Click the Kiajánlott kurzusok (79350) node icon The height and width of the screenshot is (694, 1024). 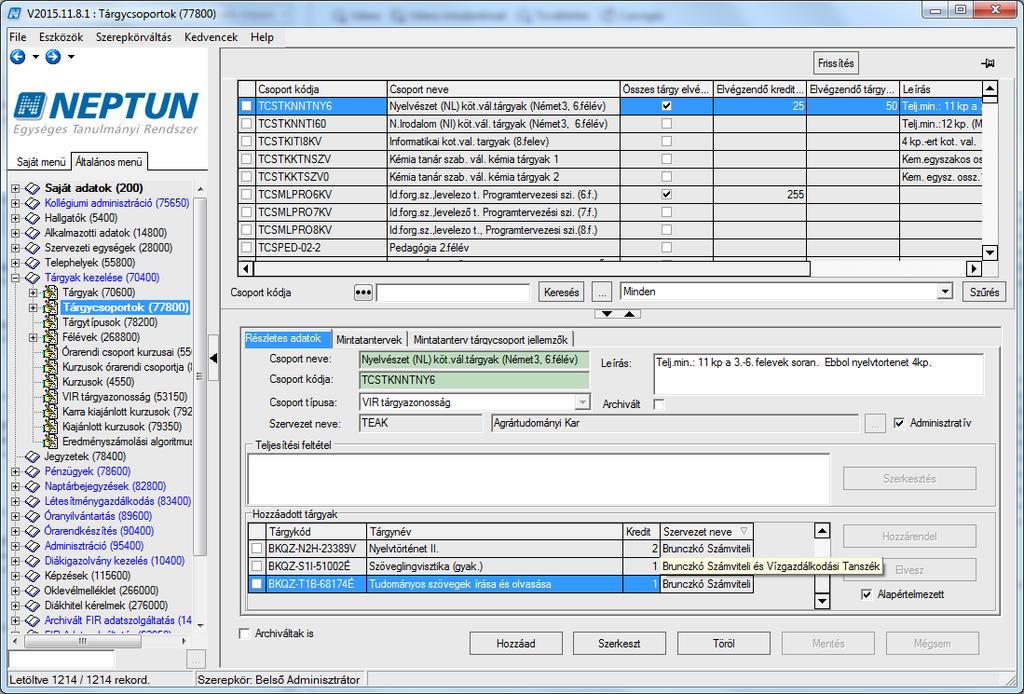point(50,427)
